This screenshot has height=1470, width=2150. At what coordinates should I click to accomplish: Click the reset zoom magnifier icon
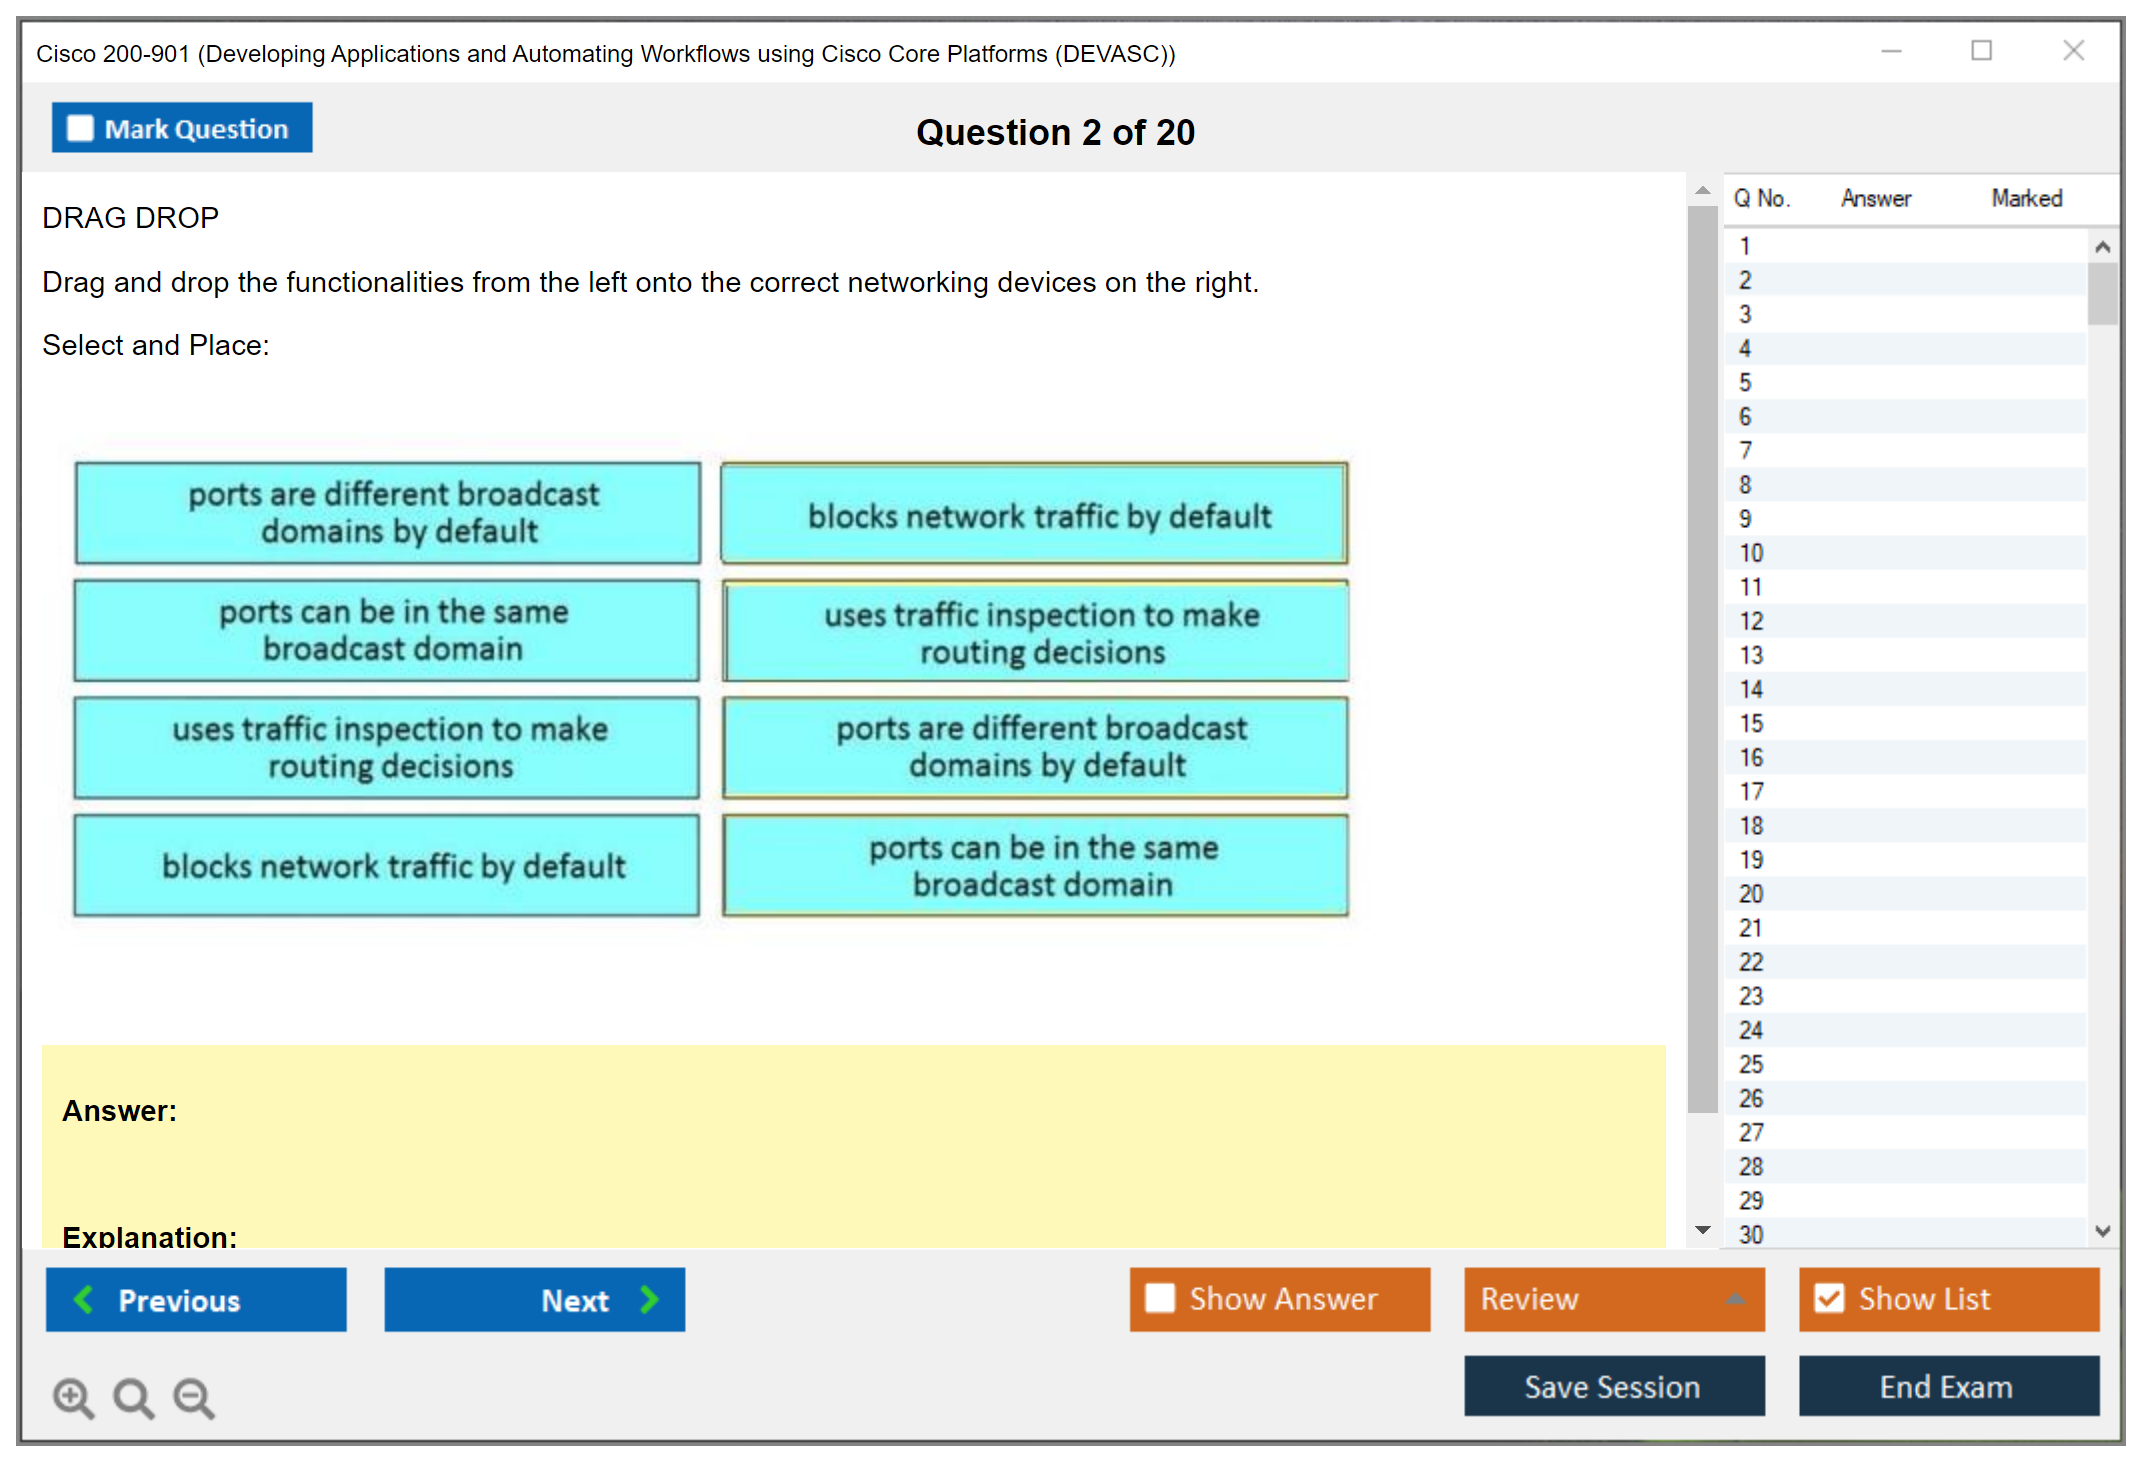pos(133,1397)
